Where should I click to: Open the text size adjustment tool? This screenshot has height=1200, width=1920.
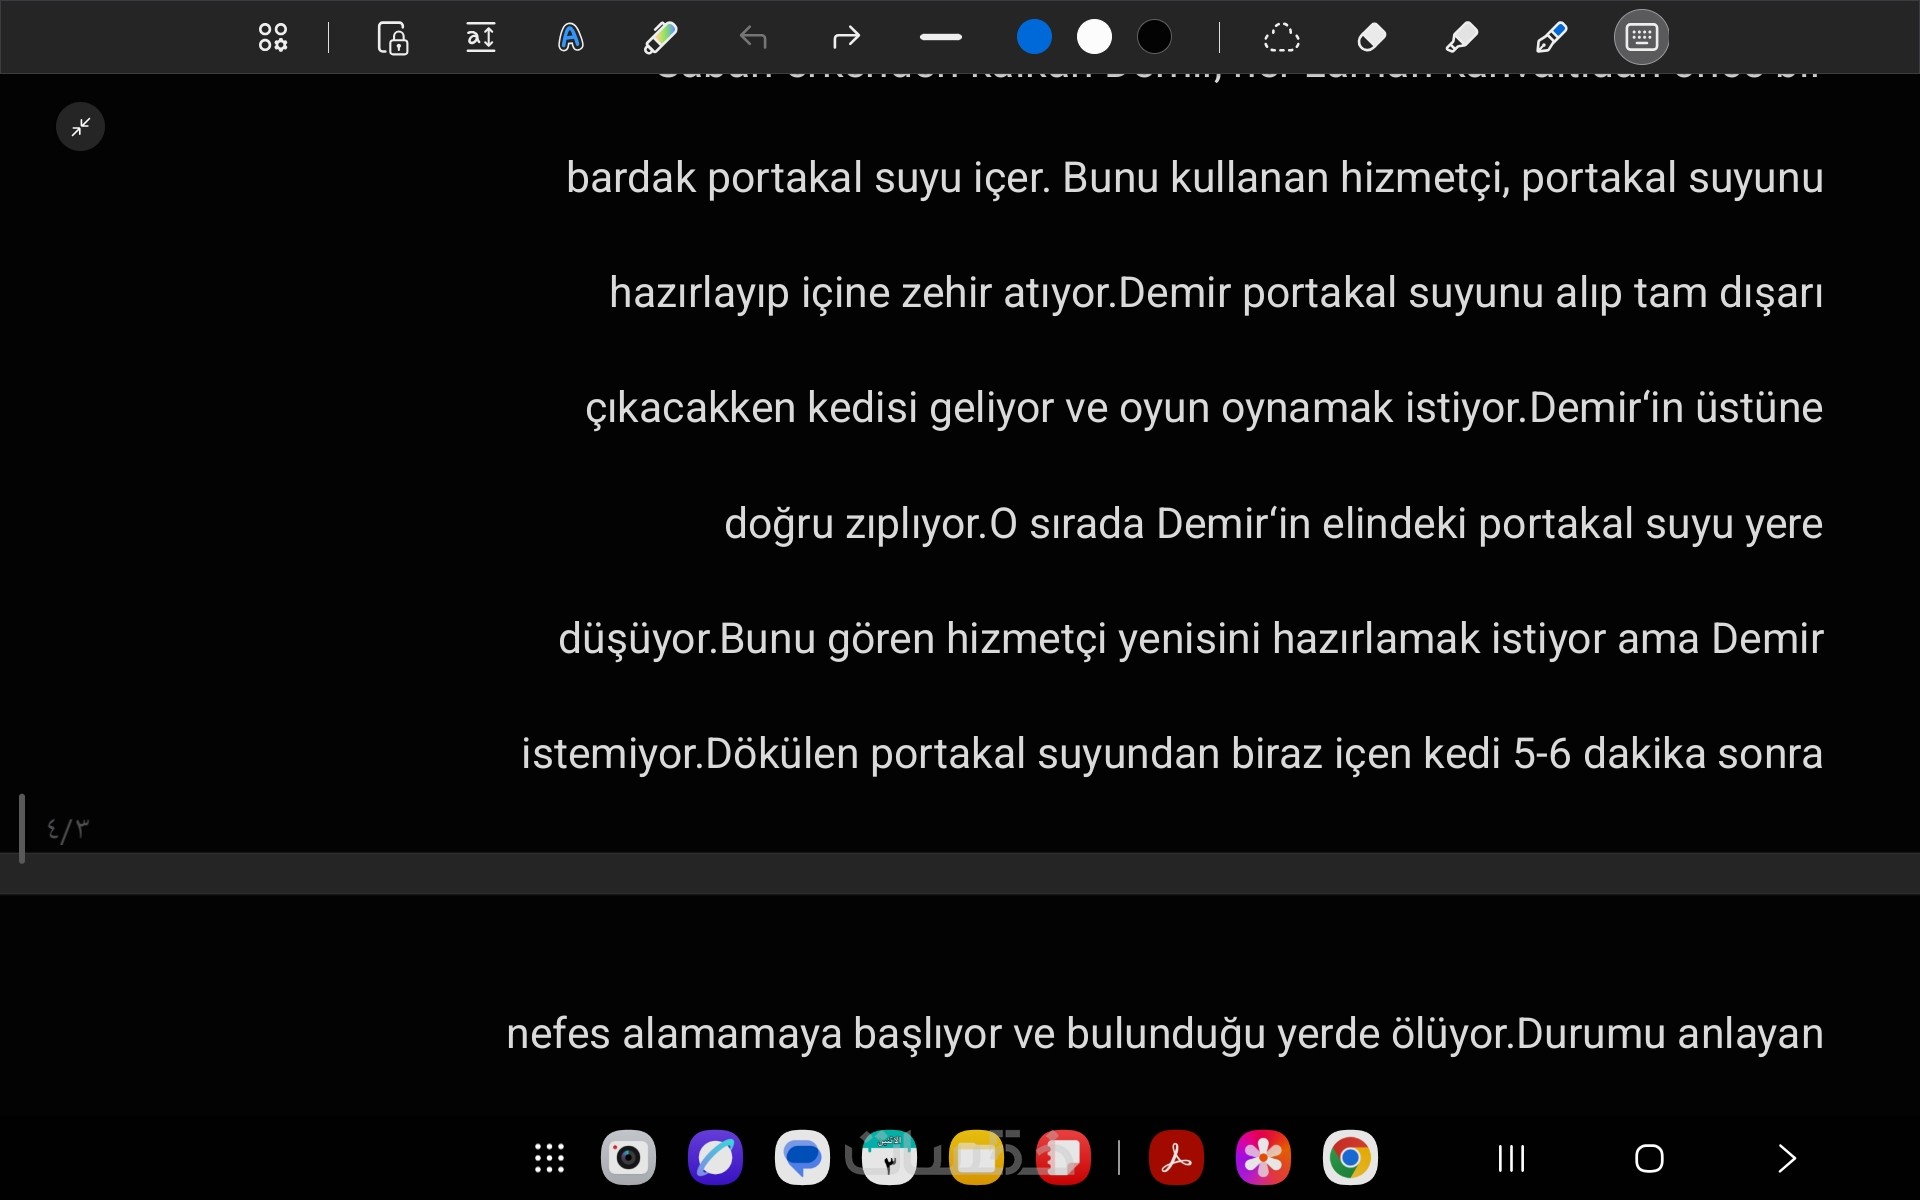481,38
